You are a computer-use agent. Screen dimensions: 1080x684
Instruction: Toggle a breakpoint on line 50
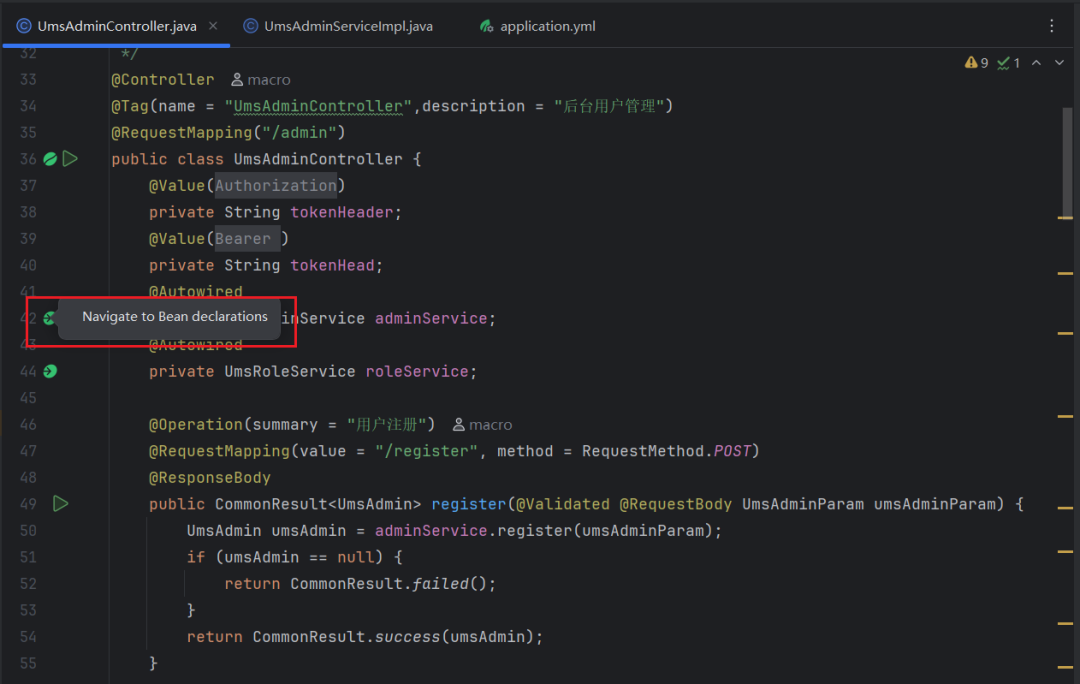pos(28,530)
